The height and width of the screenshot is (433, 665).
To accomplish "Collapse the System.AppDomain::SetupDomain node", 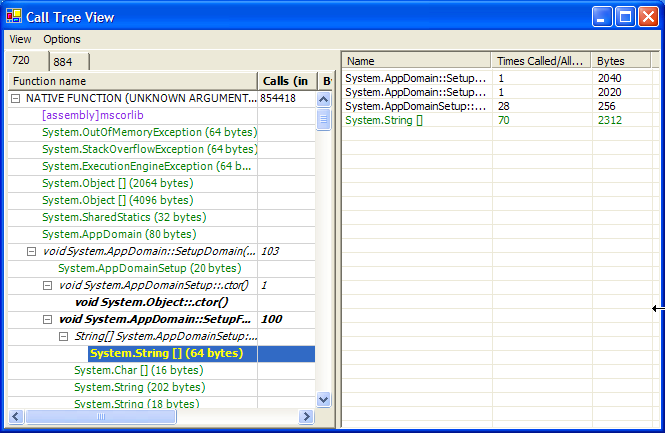I will (x=31, y=251).
